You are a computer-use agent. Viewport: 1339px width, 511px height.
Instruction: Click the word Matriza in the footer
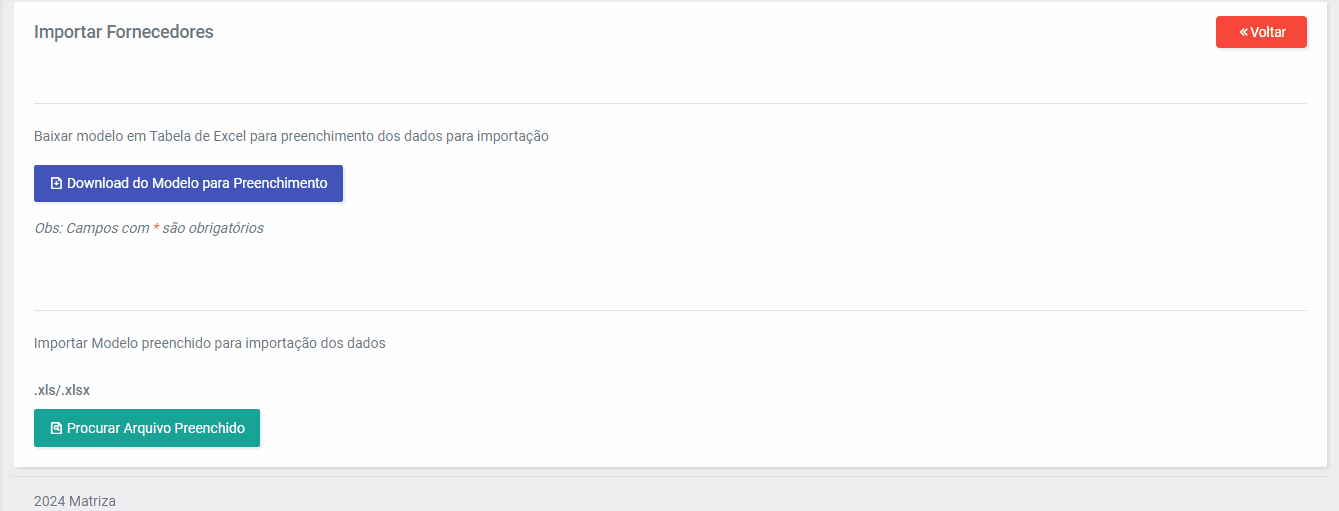(x=92, y=501)
